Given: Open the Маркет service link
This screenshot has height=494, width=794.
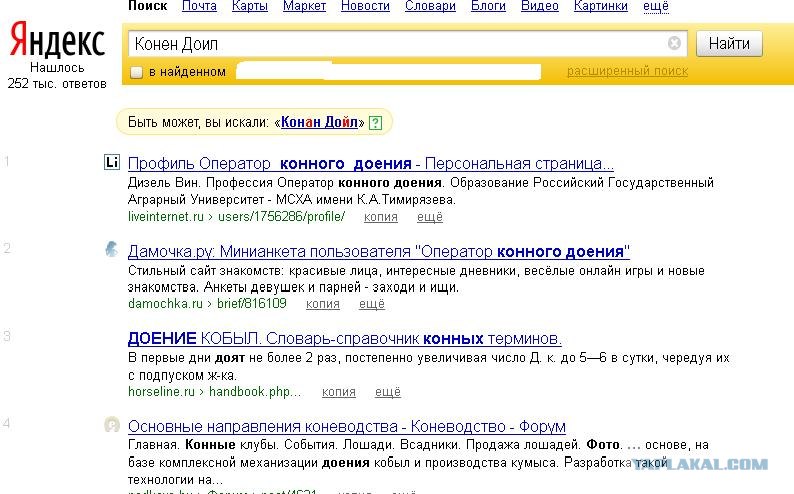Looking at the screenshot, I should [304, 6].
